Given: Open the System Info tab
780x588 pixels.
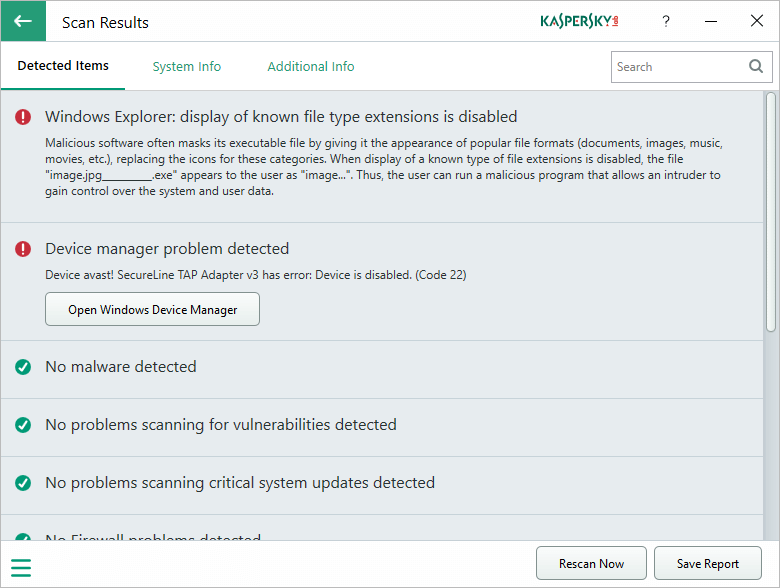Looking at the screenshot, I should [x=187, y=67].
